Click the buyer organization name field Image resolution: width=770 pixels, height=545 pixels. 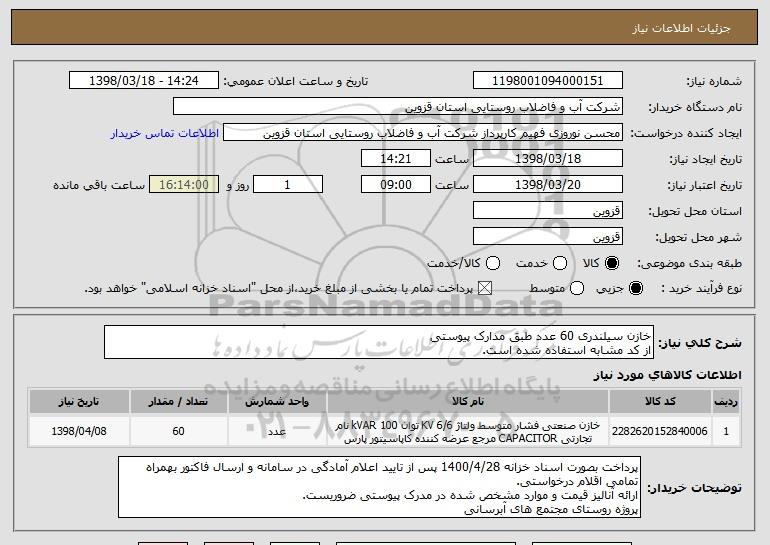398,107
